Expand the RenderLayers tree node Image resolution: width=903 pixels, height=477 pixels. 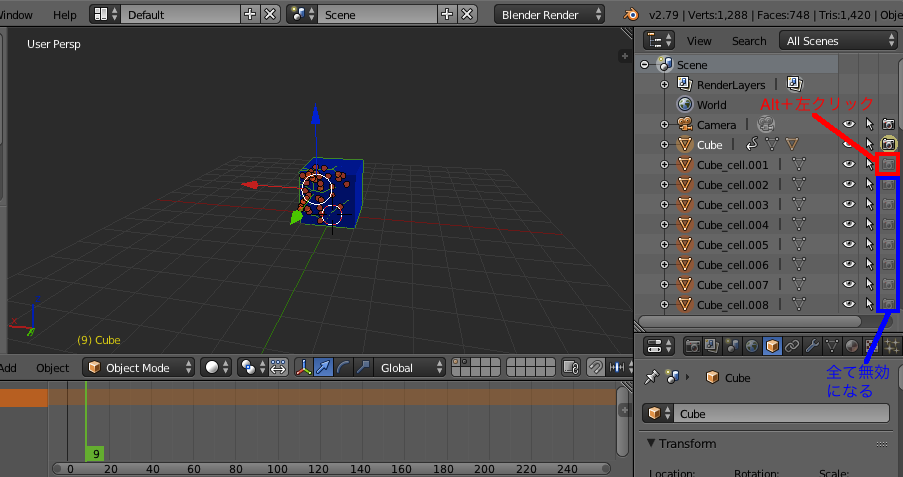[664, 85]
